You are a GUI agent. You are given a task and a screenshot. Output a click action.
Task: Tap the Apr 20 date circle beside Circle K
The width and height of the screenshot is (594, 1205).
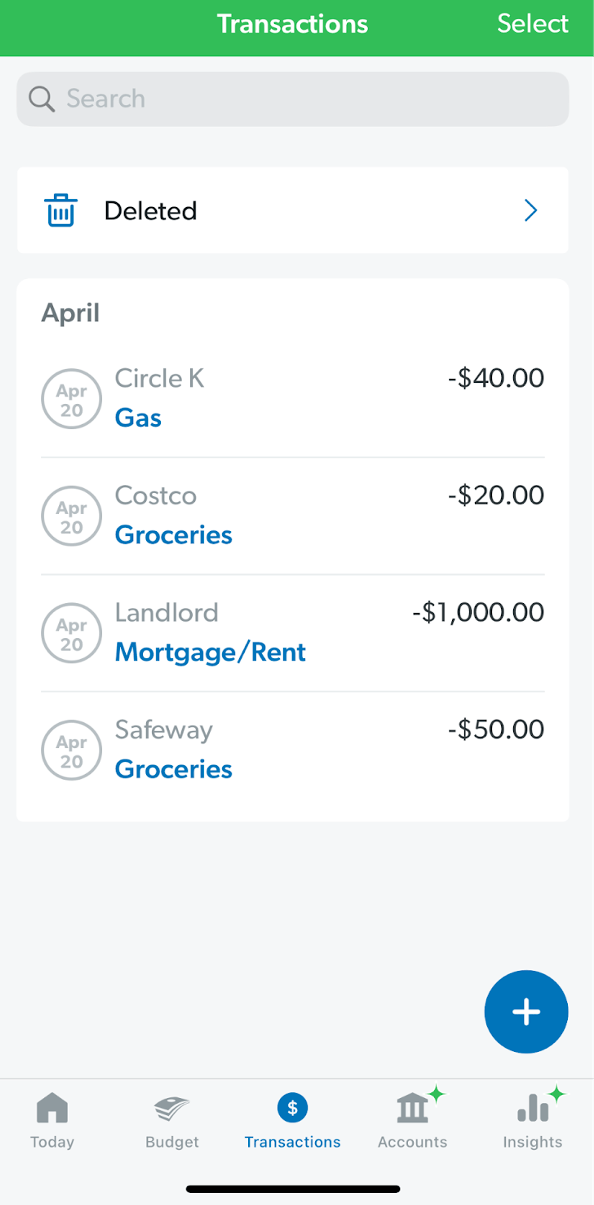[71, 398]
